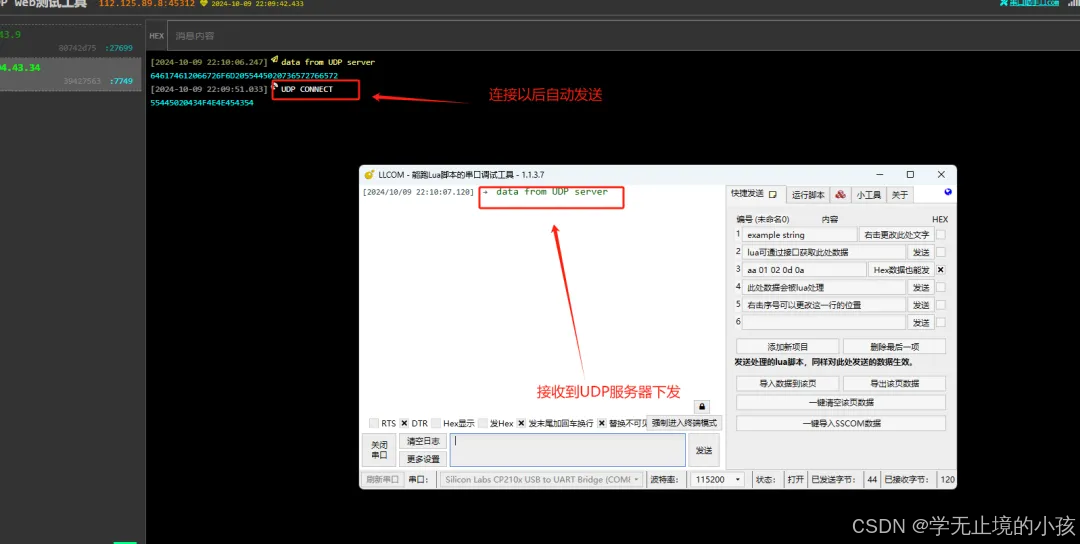Click the hex string 55445020434F4E4E454354

pyautogui.click(x=202, y=103)
